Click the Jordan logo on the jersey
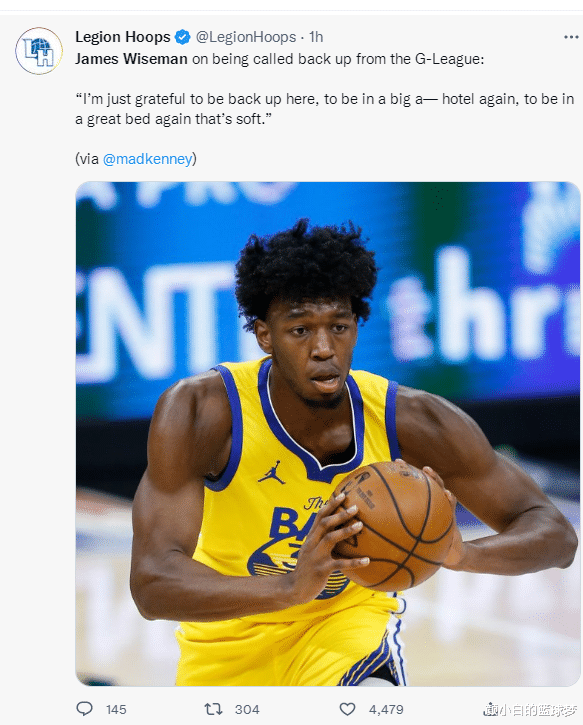 point(272,472)
